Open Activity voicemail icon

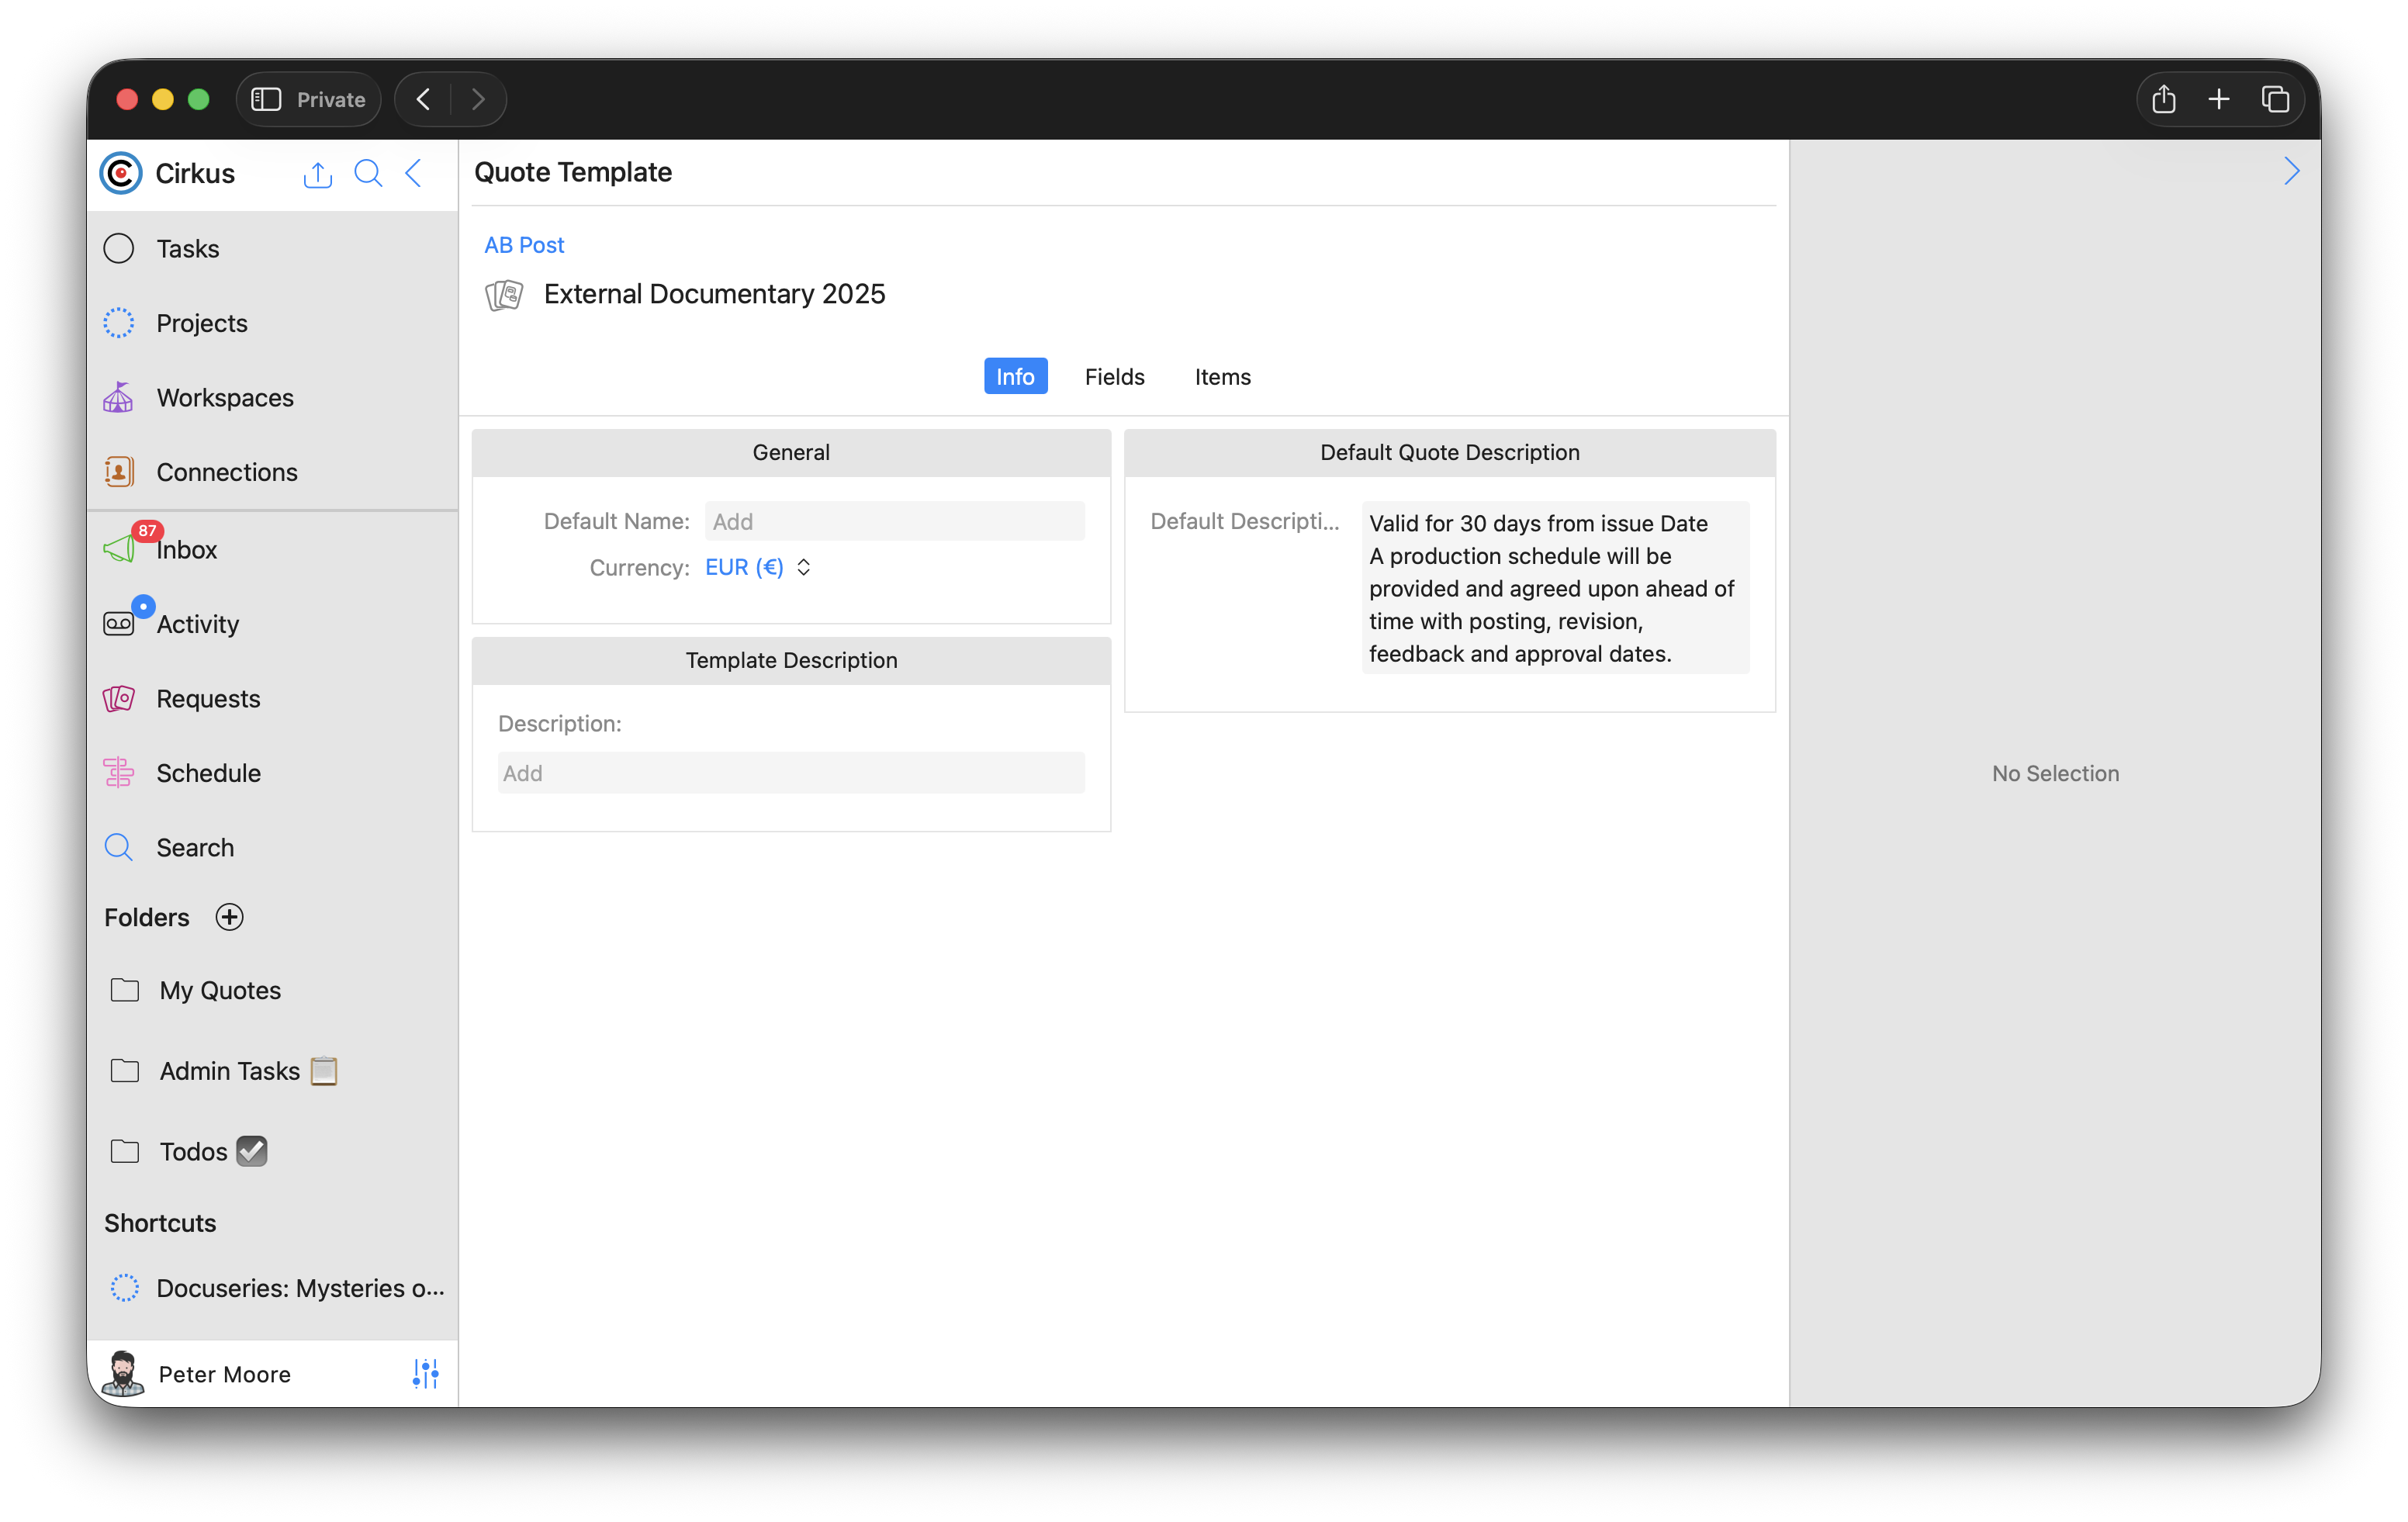click(118, 624)
